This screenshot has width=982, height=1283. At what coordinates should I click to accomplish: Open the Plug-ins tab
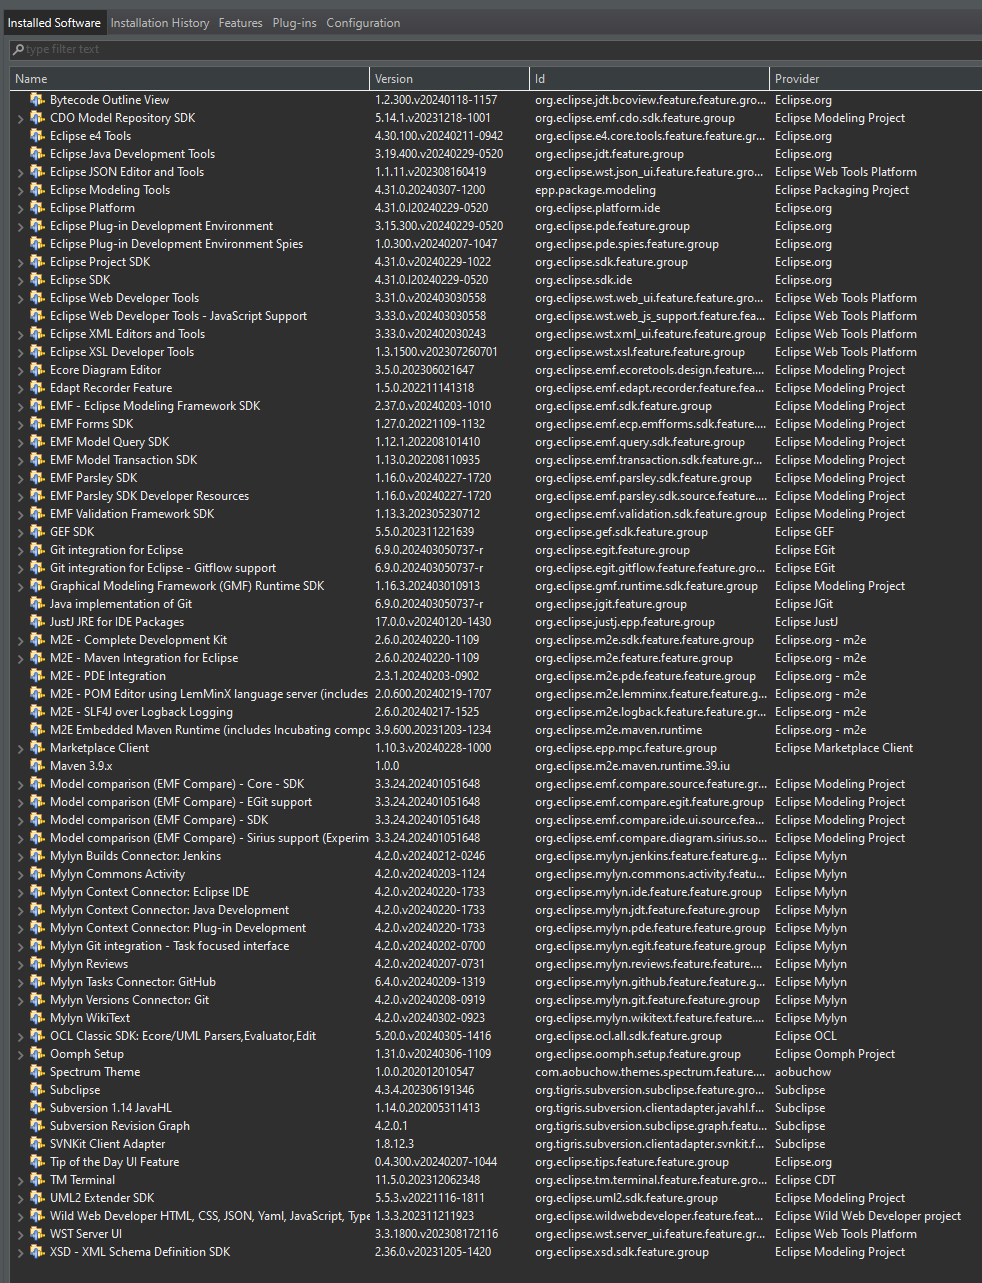click(295, 22)
